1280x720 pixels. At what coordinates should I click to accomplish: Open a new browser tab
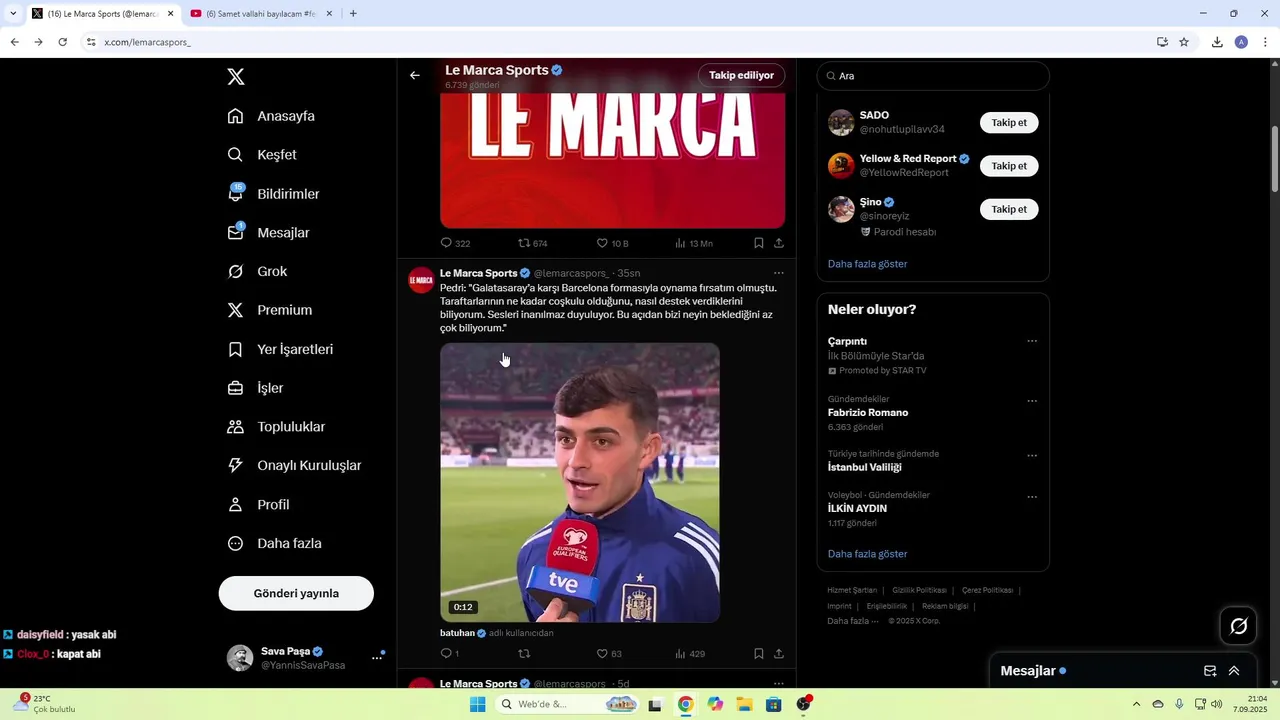(x=353, y=14)
